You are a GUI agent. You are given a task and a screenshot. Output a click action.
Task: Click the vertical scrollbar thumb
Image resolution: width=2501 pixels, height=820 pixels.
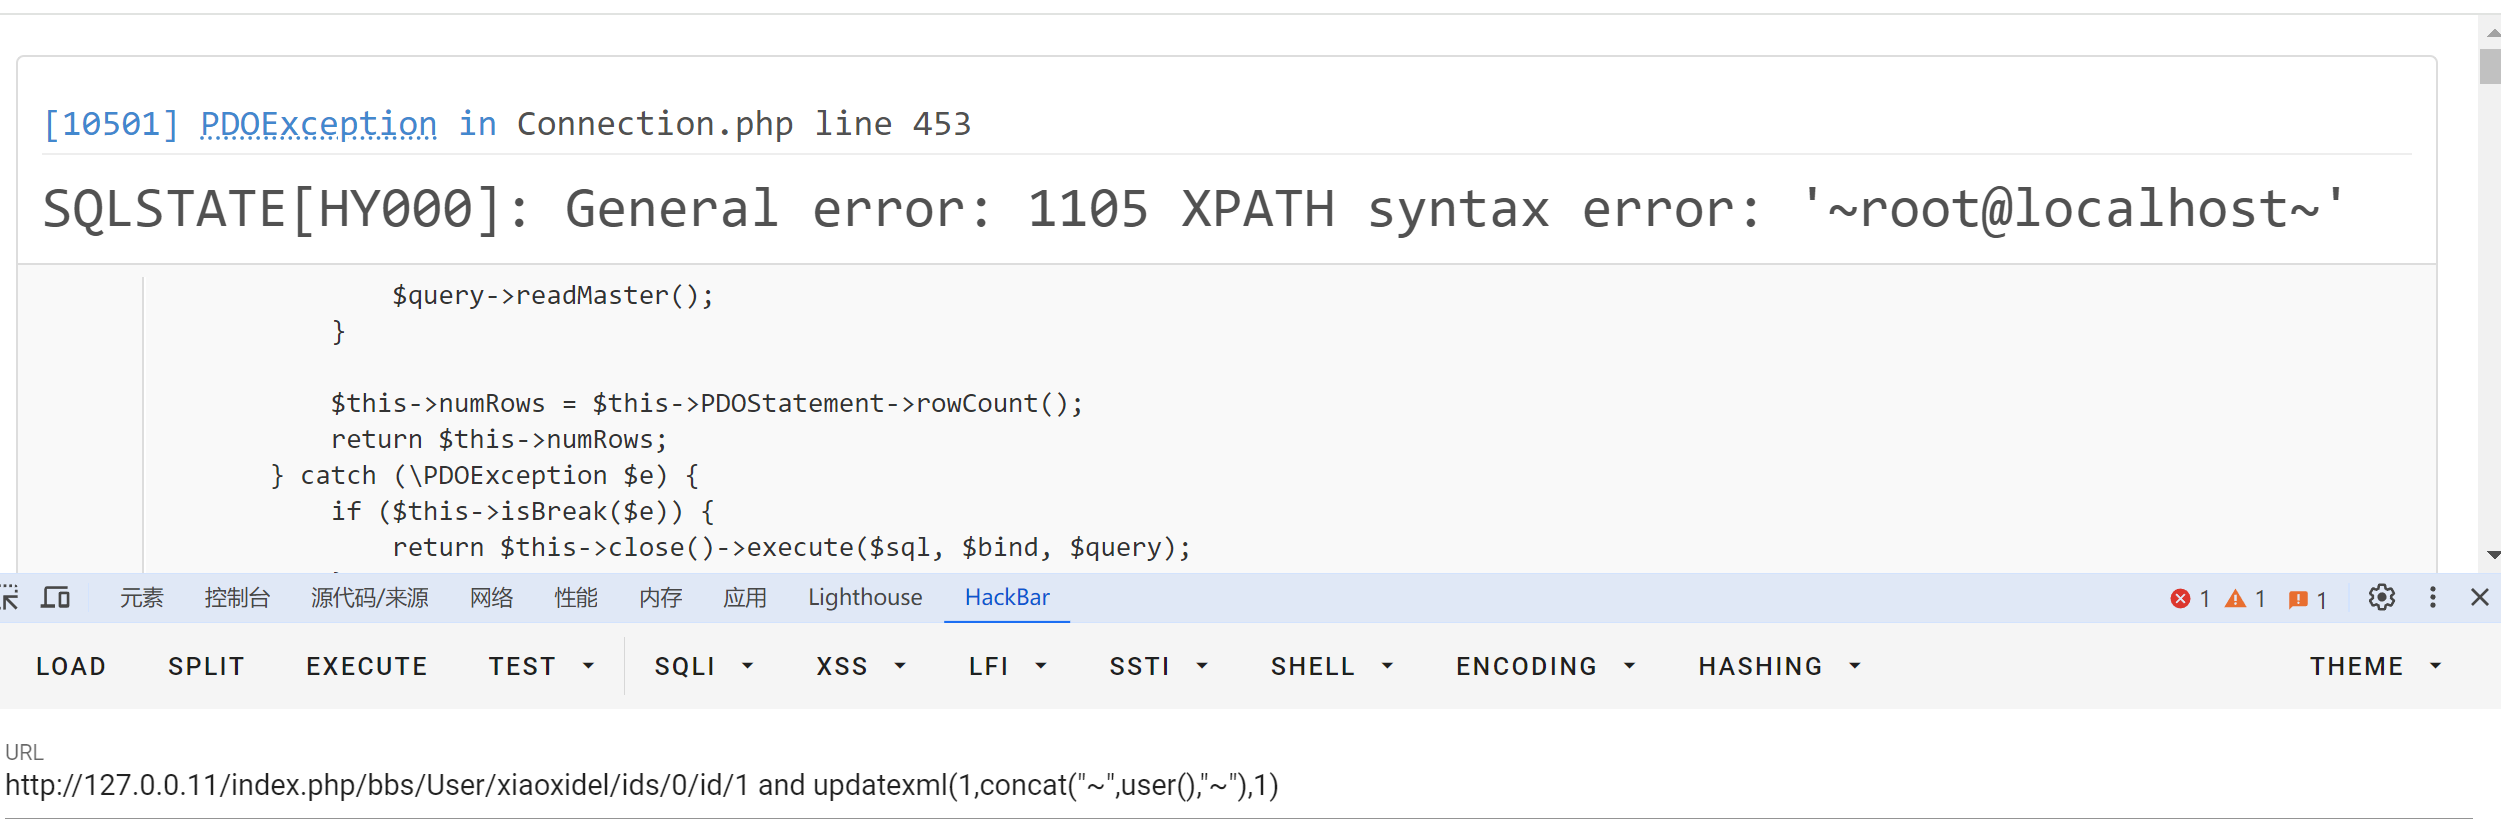tap(2491, 66)
